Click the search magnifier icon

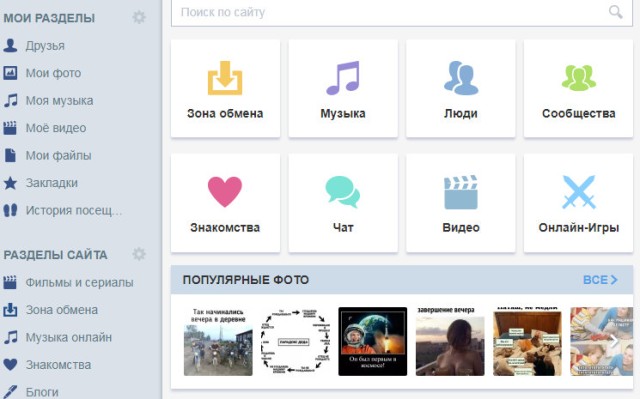click(x=616, y=12)
